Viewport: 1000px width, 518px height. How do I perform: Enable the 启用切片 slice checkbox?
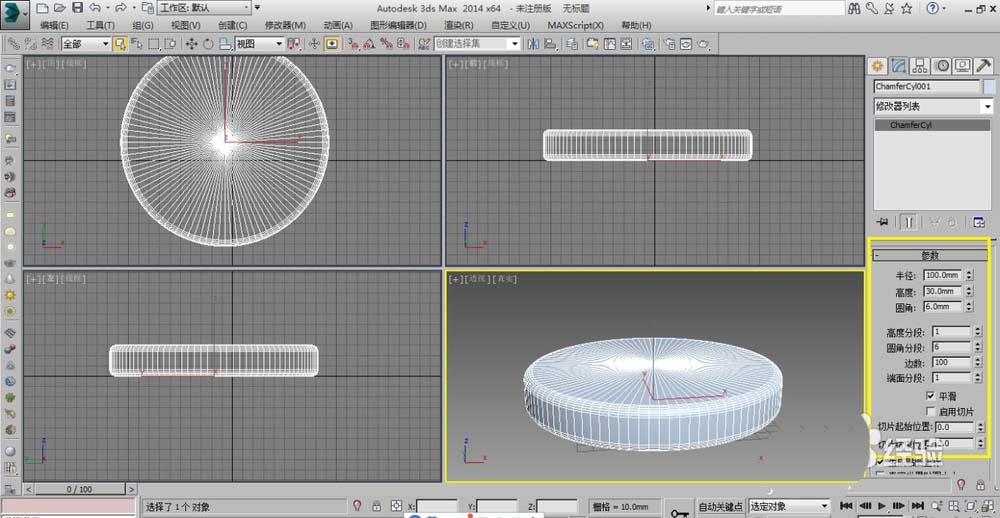coord(930,411)
